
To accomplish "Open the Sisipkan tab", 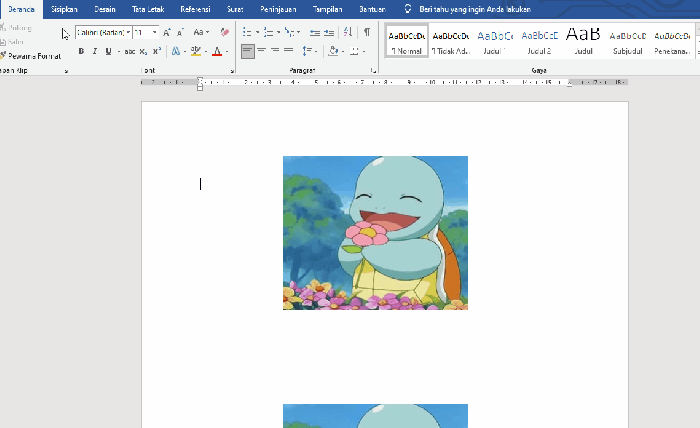I will click(x=64, y=9).
